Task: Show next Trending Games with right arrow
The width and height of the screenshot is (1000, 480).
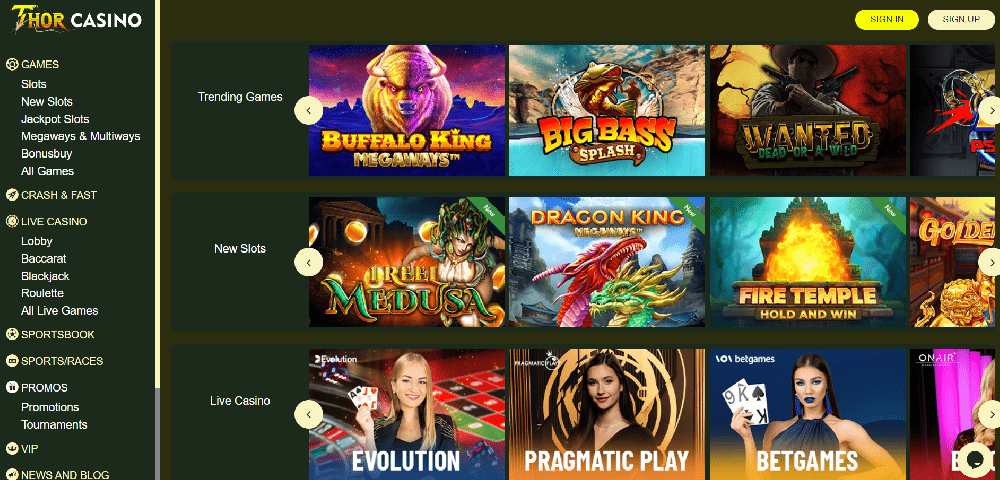Action: (990, 111)
